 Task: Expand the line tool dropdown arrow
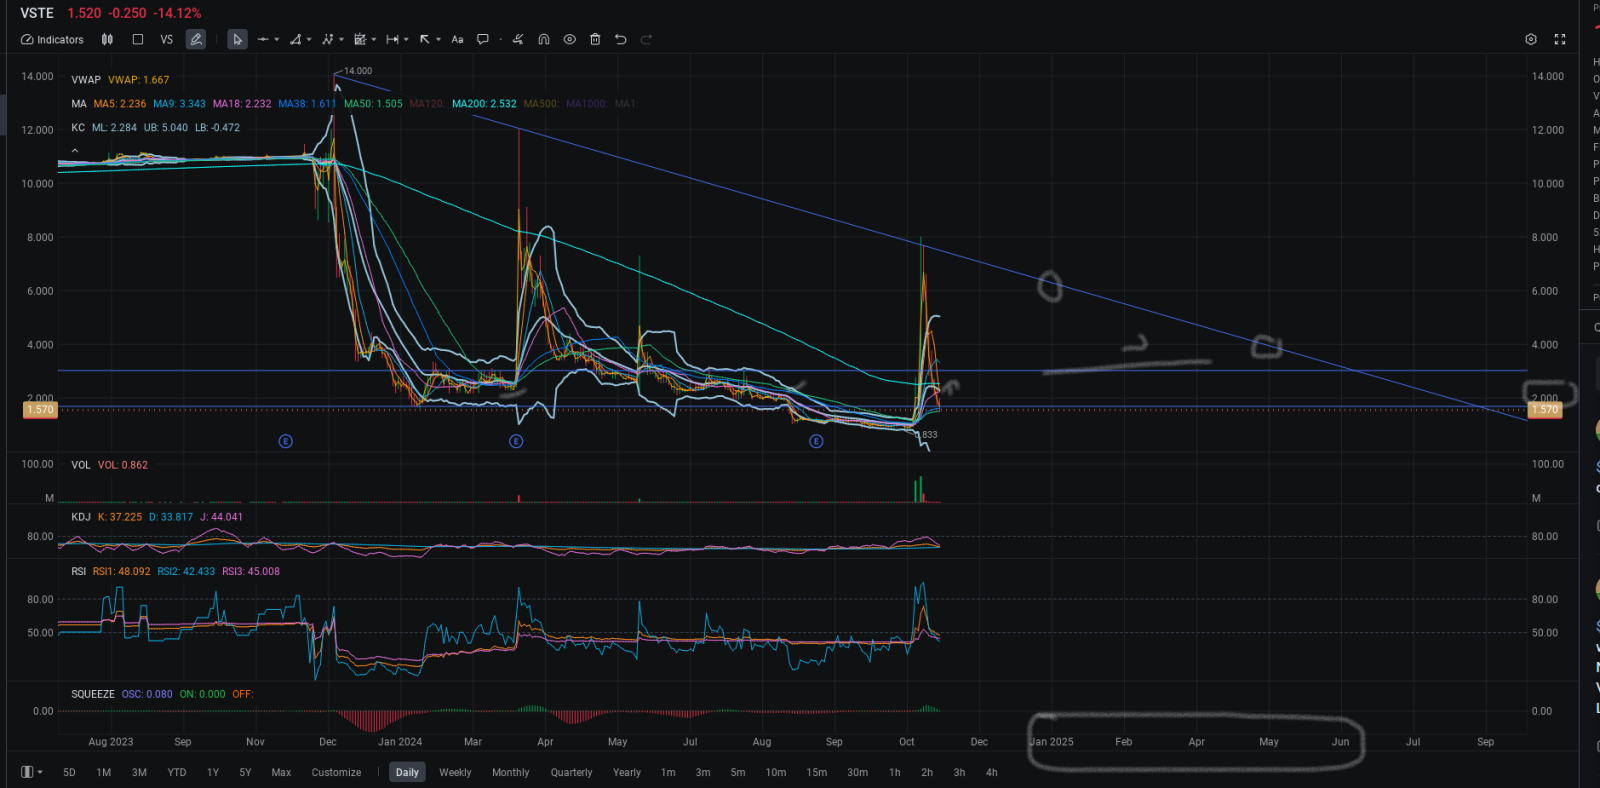pos(277,40)
